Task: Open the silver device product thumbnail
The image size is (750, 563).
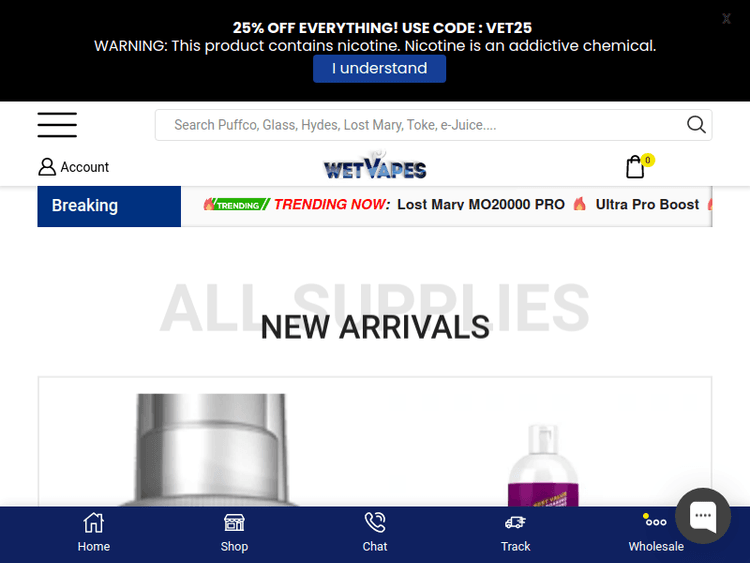Action: click(x=210, y=450)
